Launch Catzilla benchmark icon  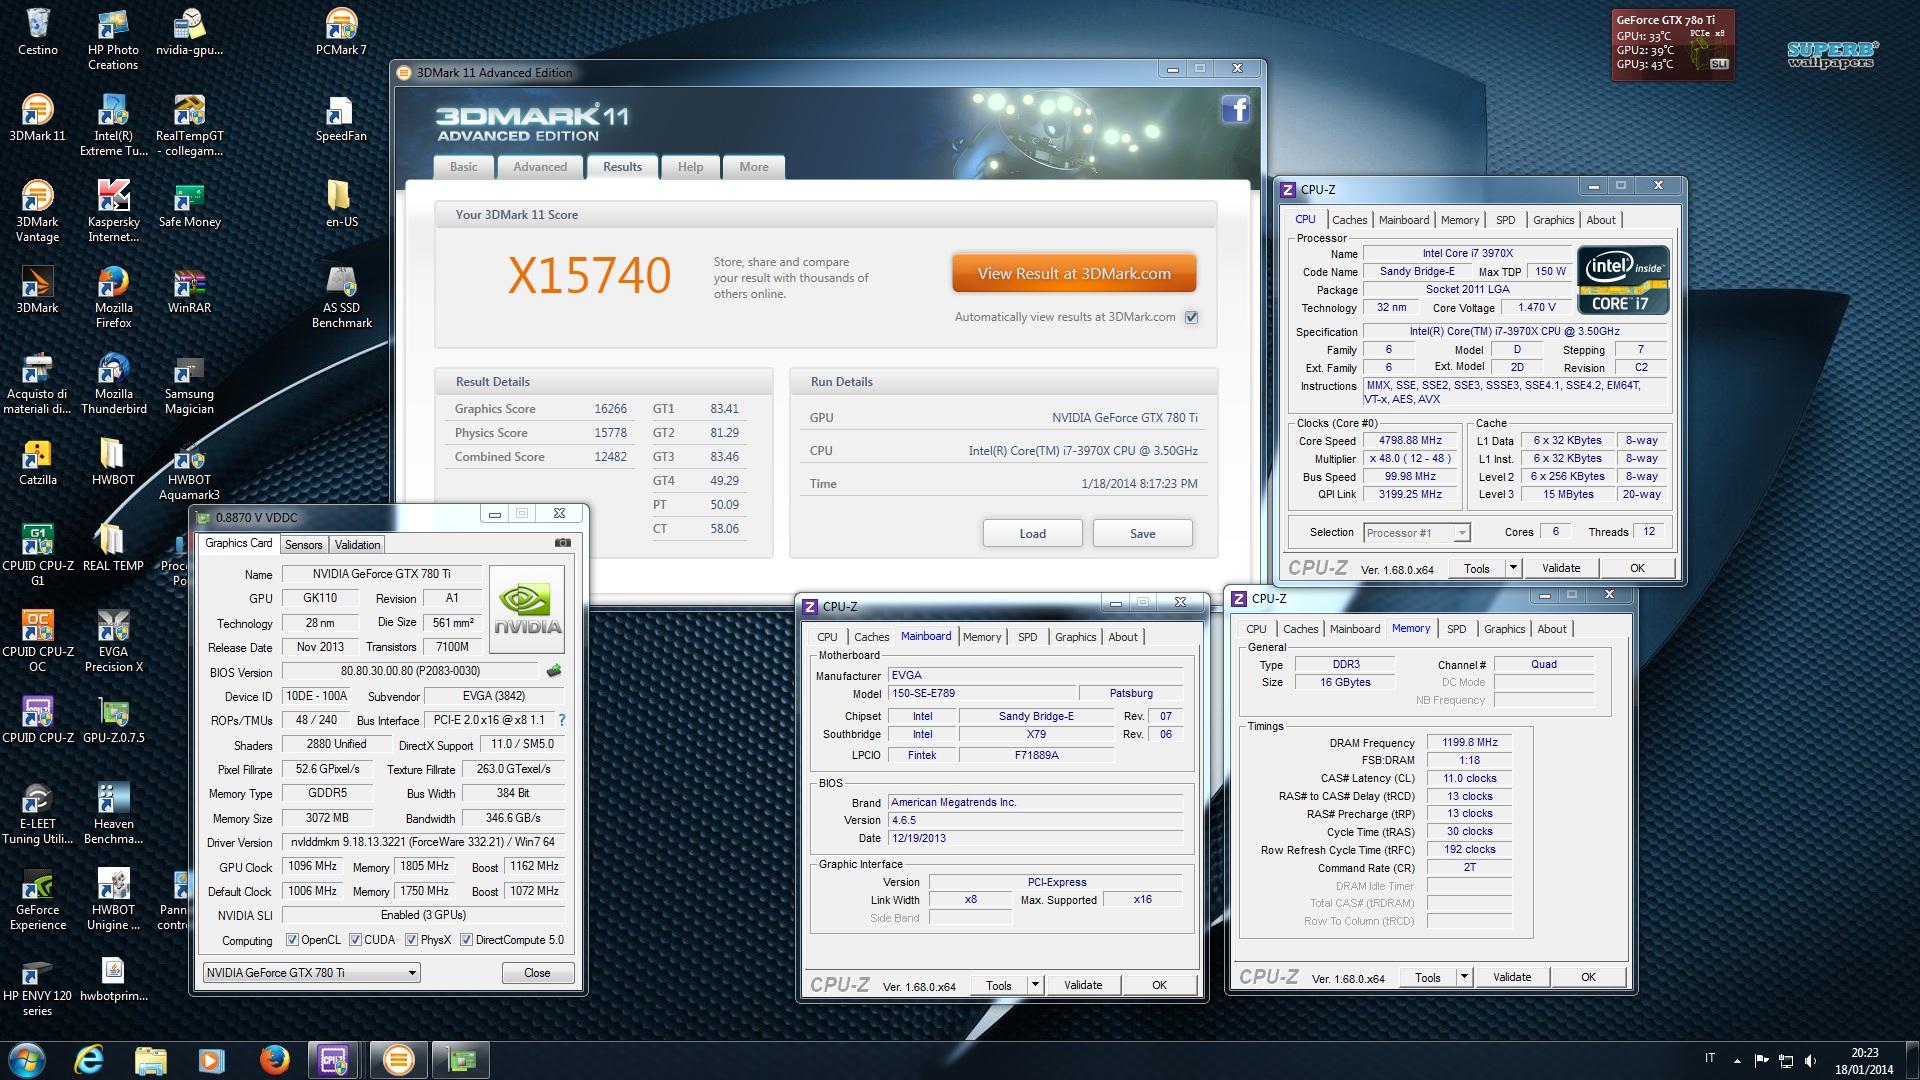point(37,463)
